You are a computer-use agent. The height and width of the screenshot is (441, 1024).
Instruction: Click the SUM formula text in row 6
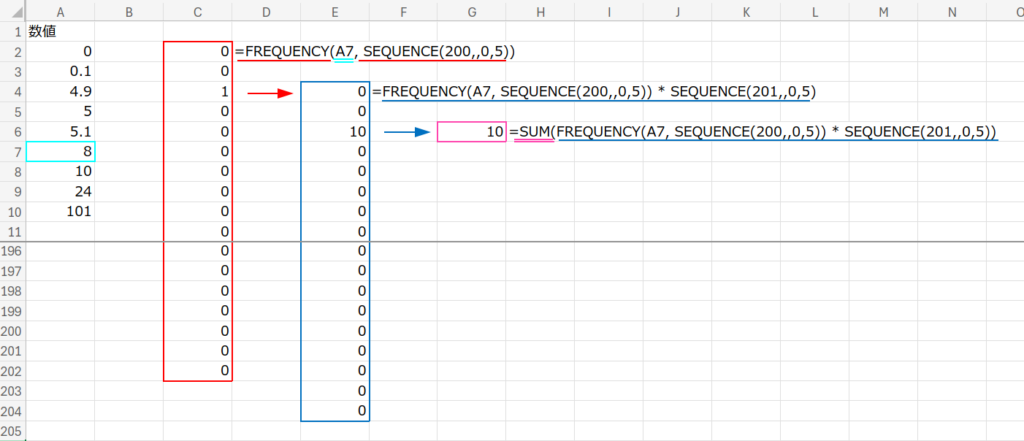click(753, 132)
